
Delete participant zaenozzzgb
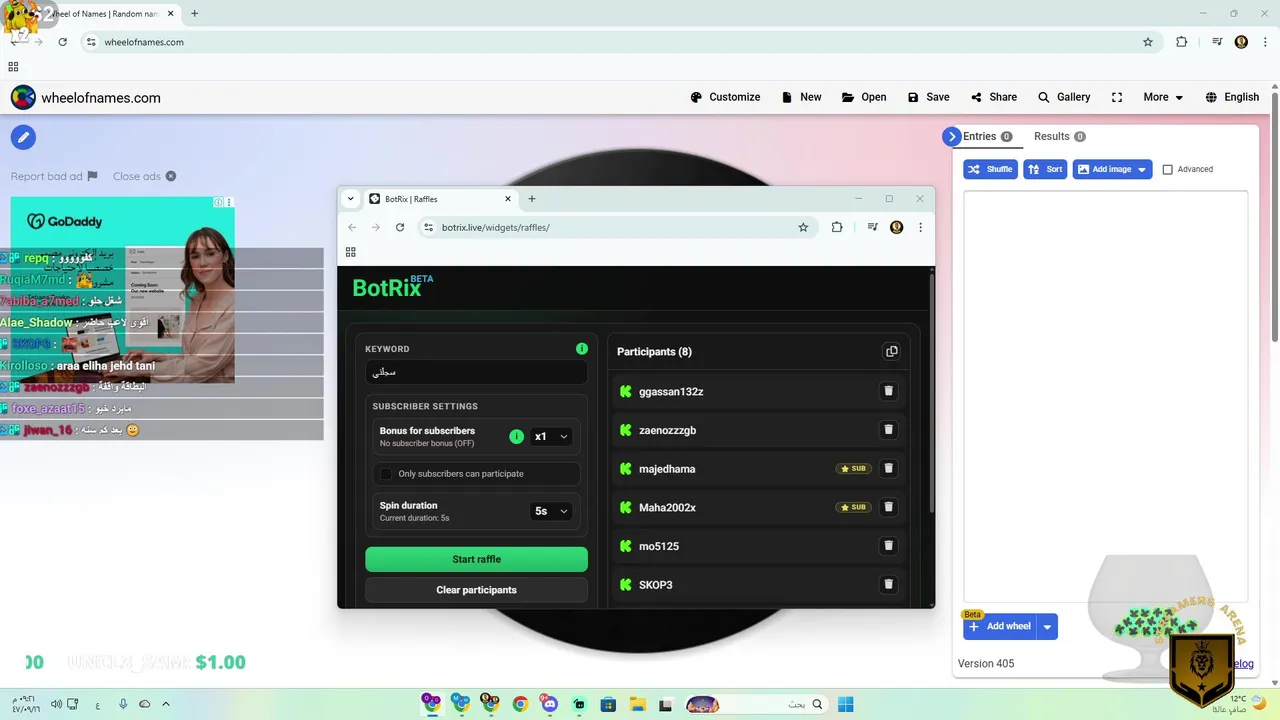[x=888, y=430]
